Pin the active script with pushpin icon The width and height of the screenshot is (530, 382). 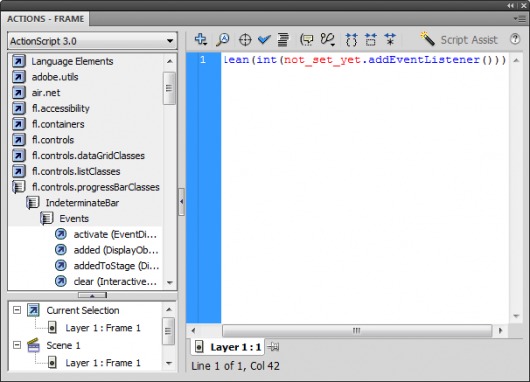pos(273,347)
